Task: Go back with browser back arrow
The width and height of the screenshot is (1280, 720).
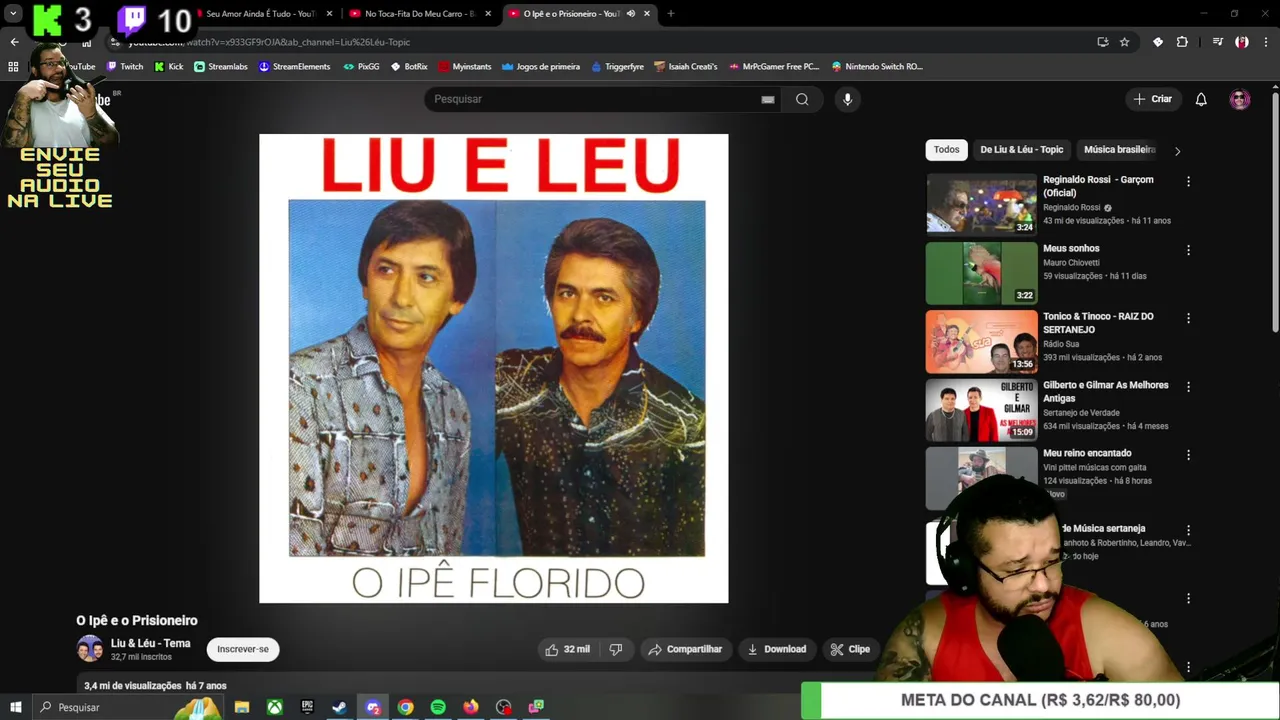Action: pyautogui.click(x=14, y=42)
